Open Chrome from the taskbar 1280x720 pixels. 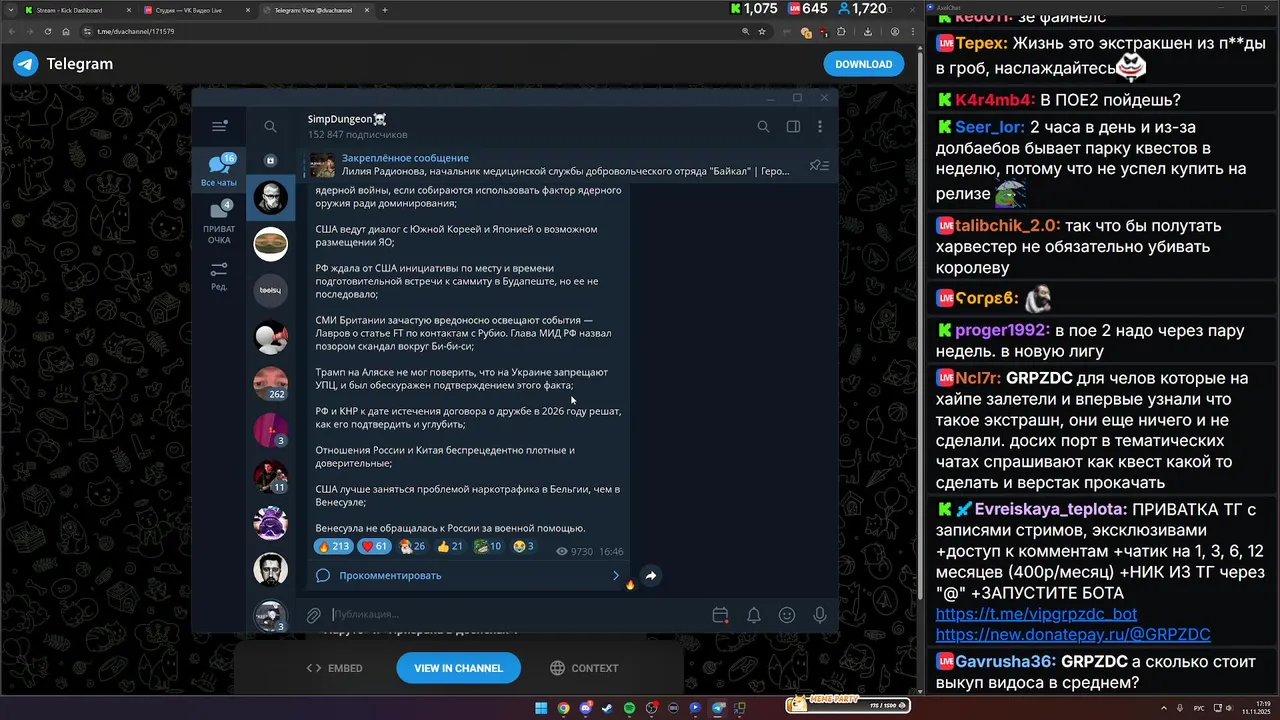[x=563, y=708]
